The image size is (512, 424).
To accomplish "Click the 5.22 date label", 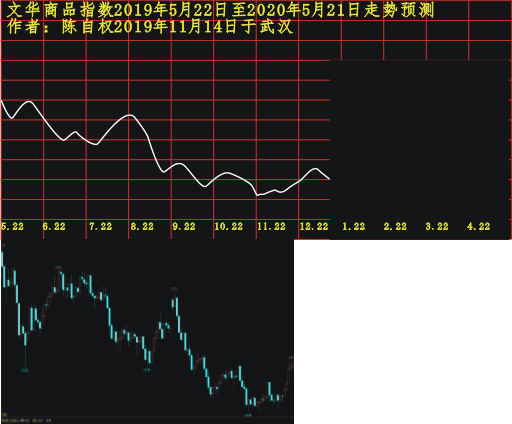I will pos(12,226).
